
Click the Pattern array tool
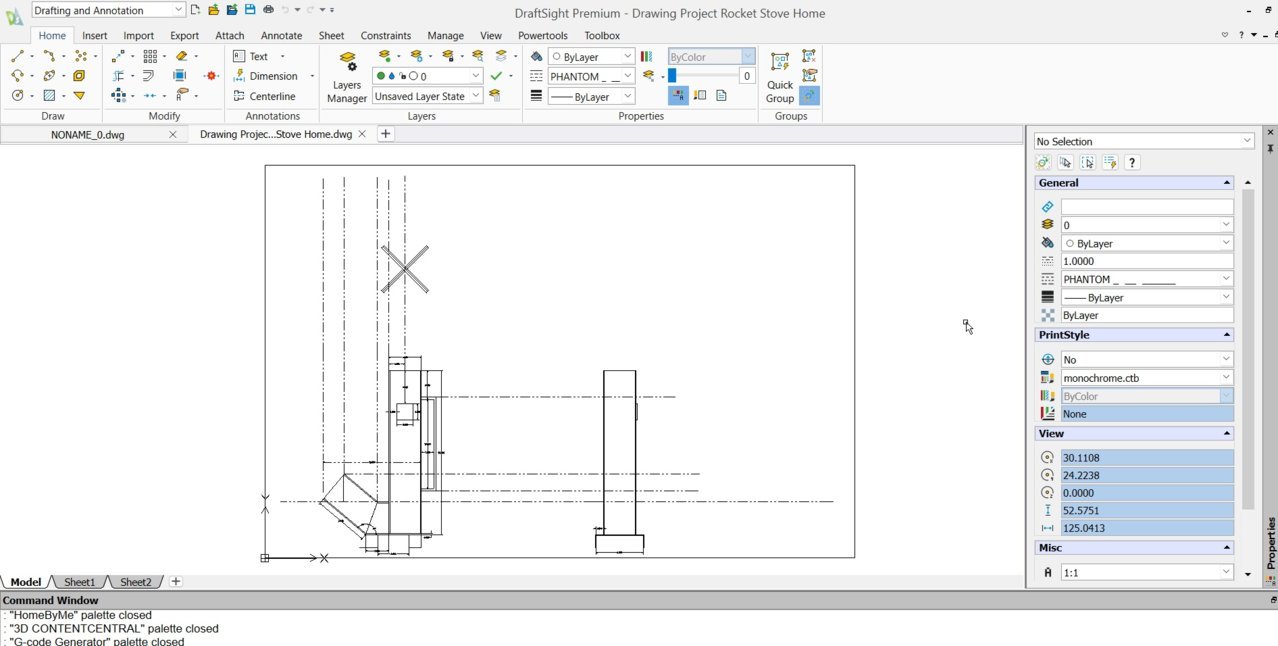pyautogui.click(x=150, y=57)
